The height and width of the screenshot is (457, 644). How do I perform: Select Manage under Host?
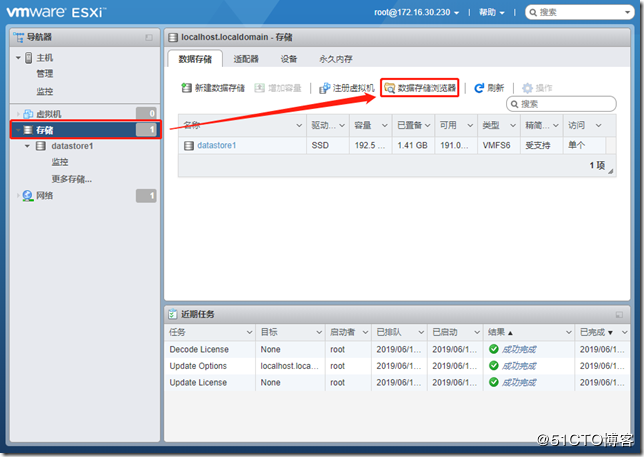click(x=44, y=74)
